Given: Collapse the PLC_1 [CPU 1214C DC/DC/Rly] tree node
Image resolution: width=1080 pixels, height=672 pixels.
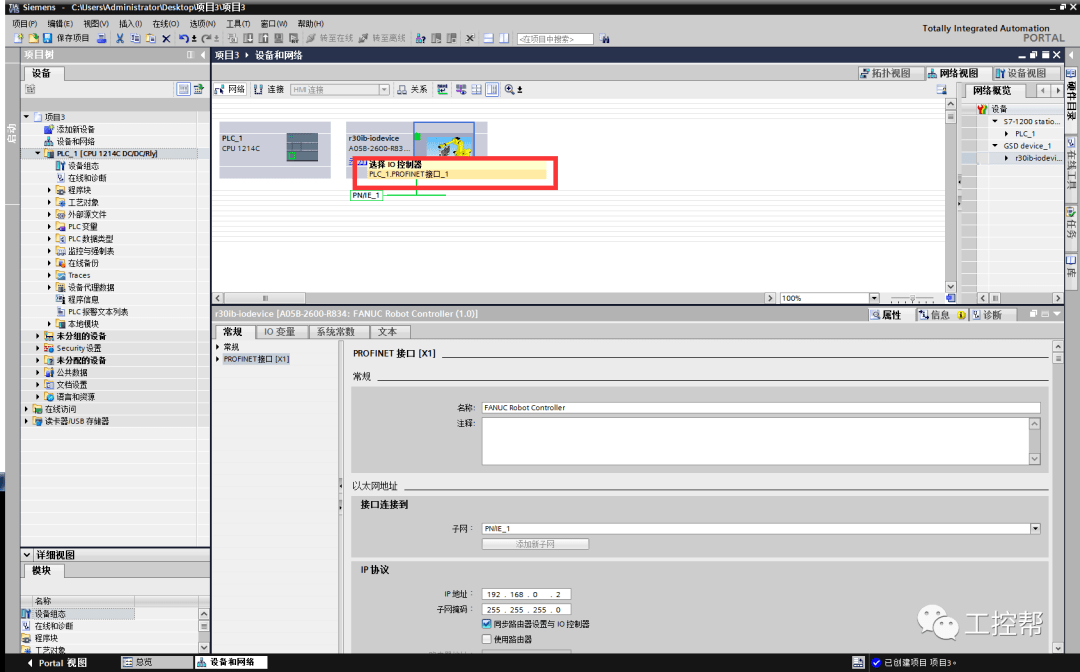Looking at the screenshot, I should [38, 154].
